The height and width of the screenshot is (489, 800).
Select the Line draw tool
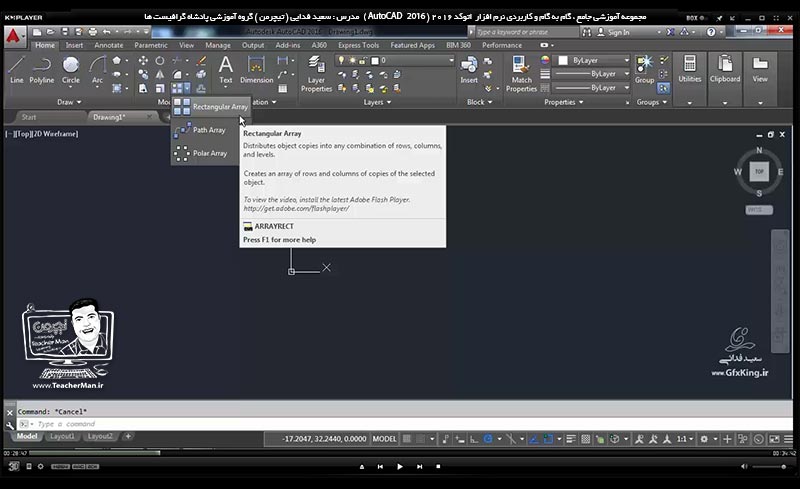click(16, 70)
